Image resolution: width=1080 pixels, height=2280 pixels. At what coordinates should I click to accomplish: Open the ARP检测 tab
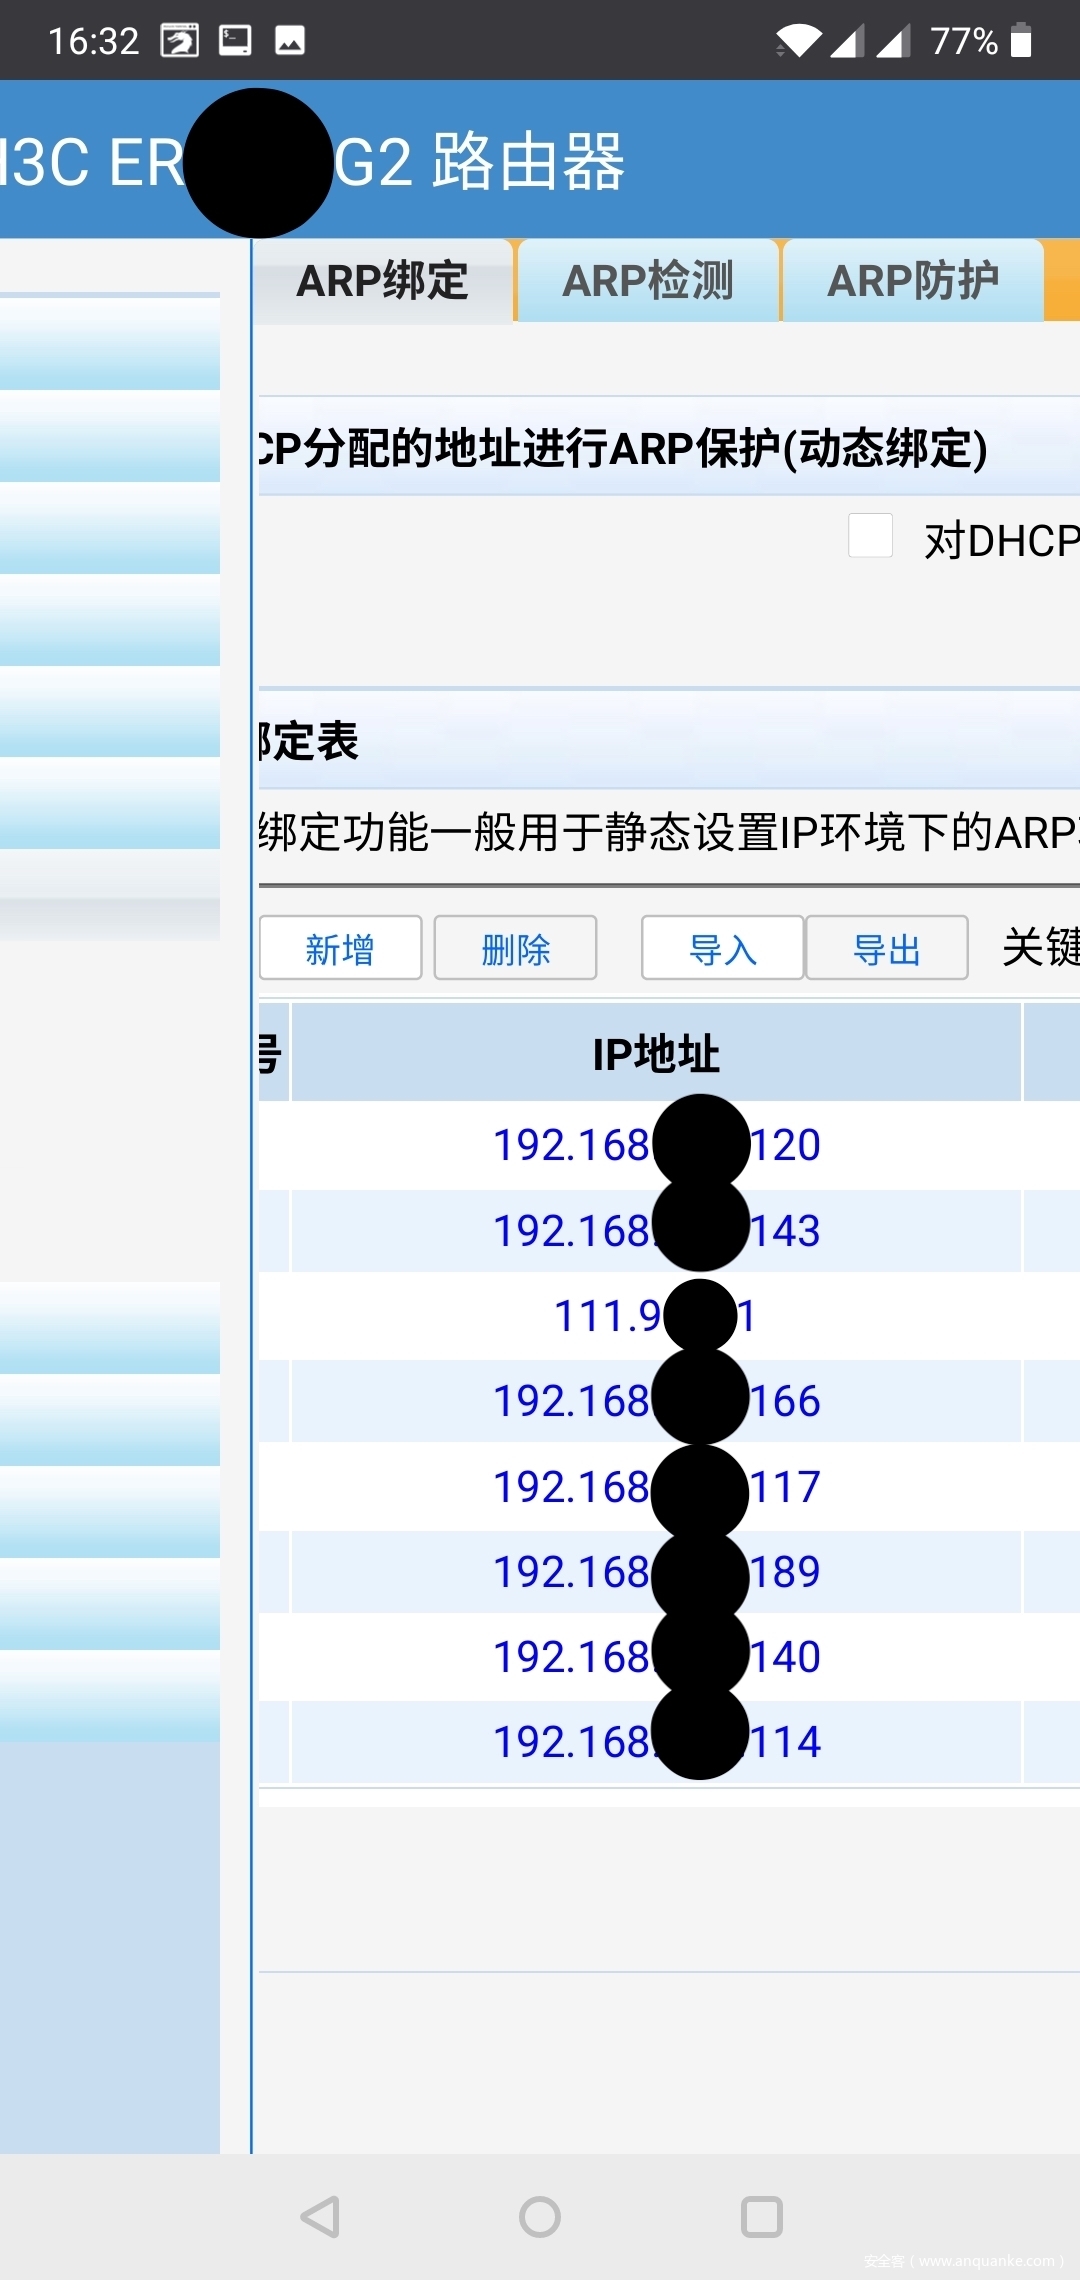[648, 281]
